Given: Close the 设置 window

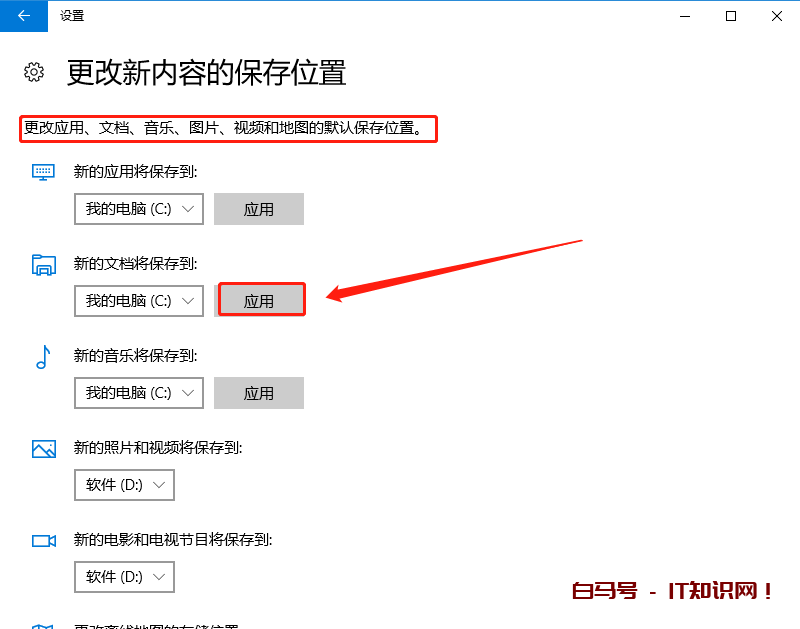Looking at the screenshot, I should (777, 15).
